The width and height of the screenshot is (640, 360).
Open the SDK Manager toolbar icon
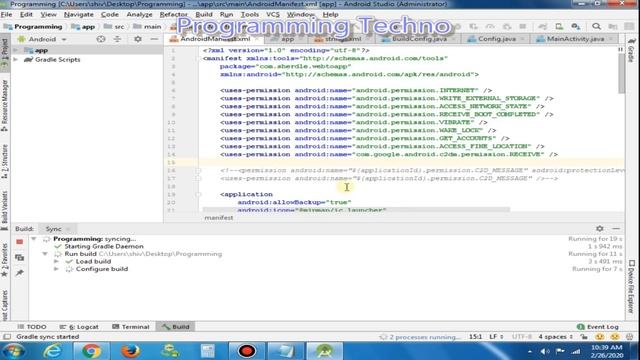click(x=576, y=27)
